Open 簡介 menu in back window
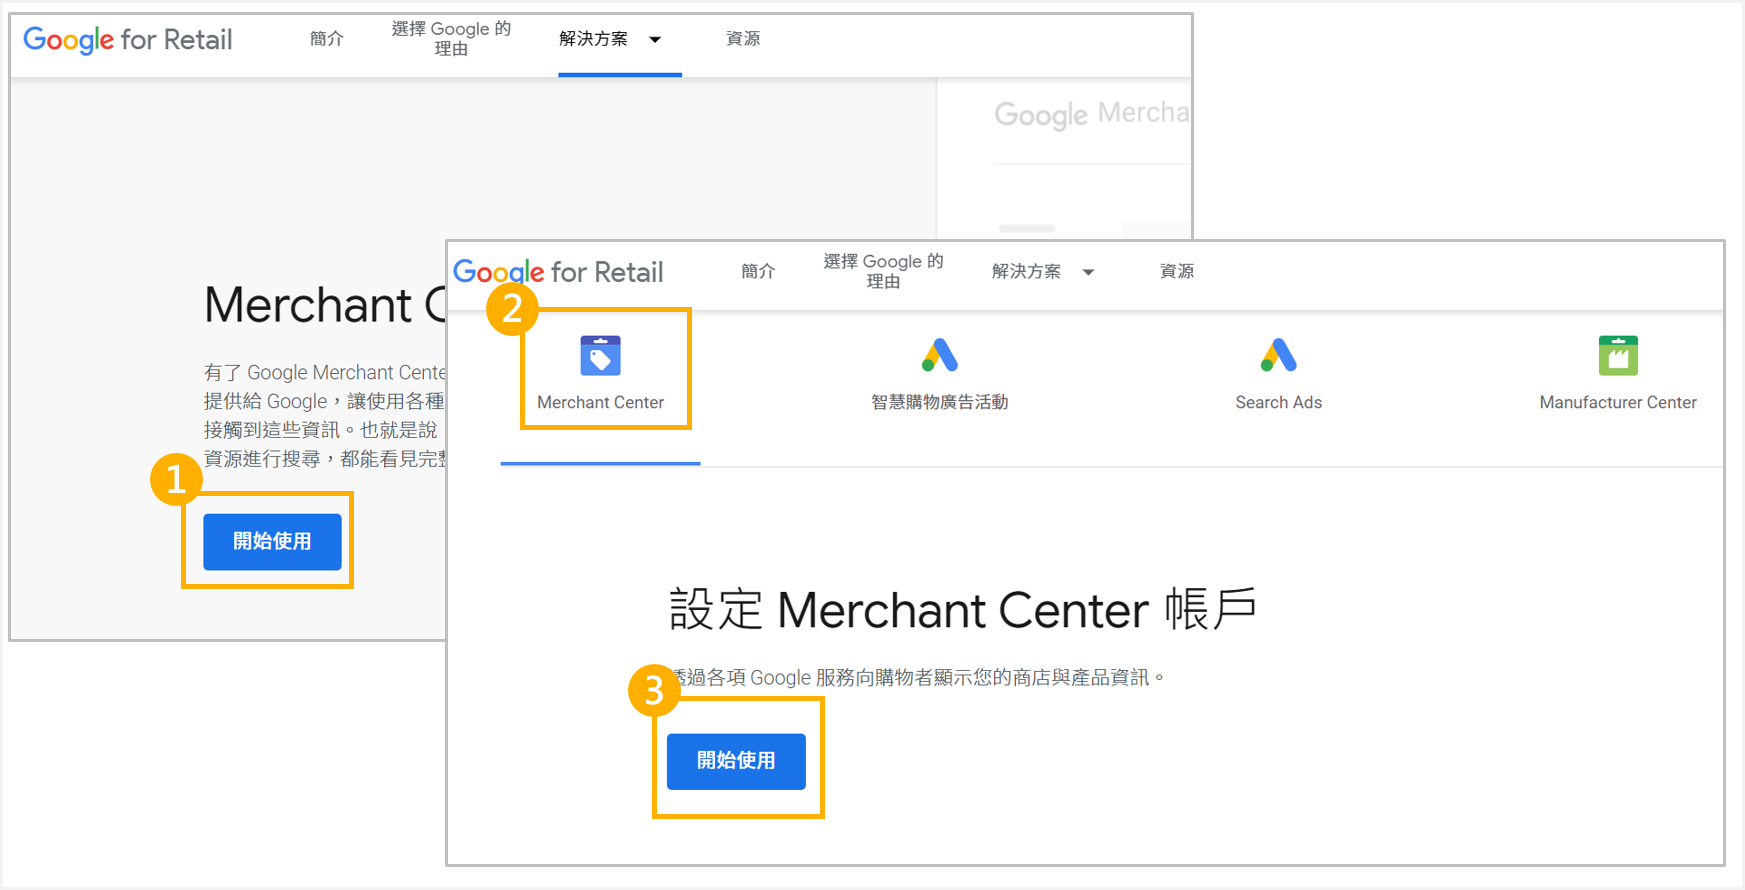Viewport: 1745px width, 890px height. coord(327,39)
